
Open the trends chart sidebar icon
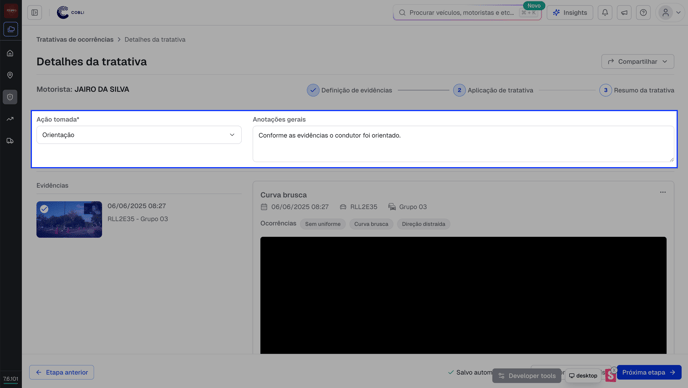coord(10,119)
